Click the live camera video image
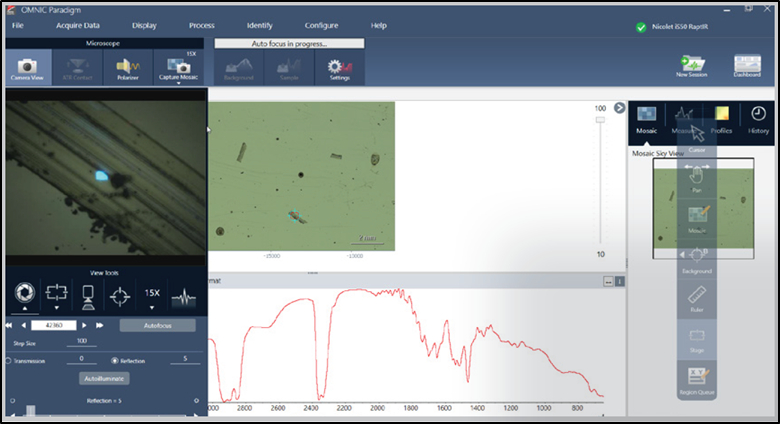780x424 pixels. pos(106,179)
